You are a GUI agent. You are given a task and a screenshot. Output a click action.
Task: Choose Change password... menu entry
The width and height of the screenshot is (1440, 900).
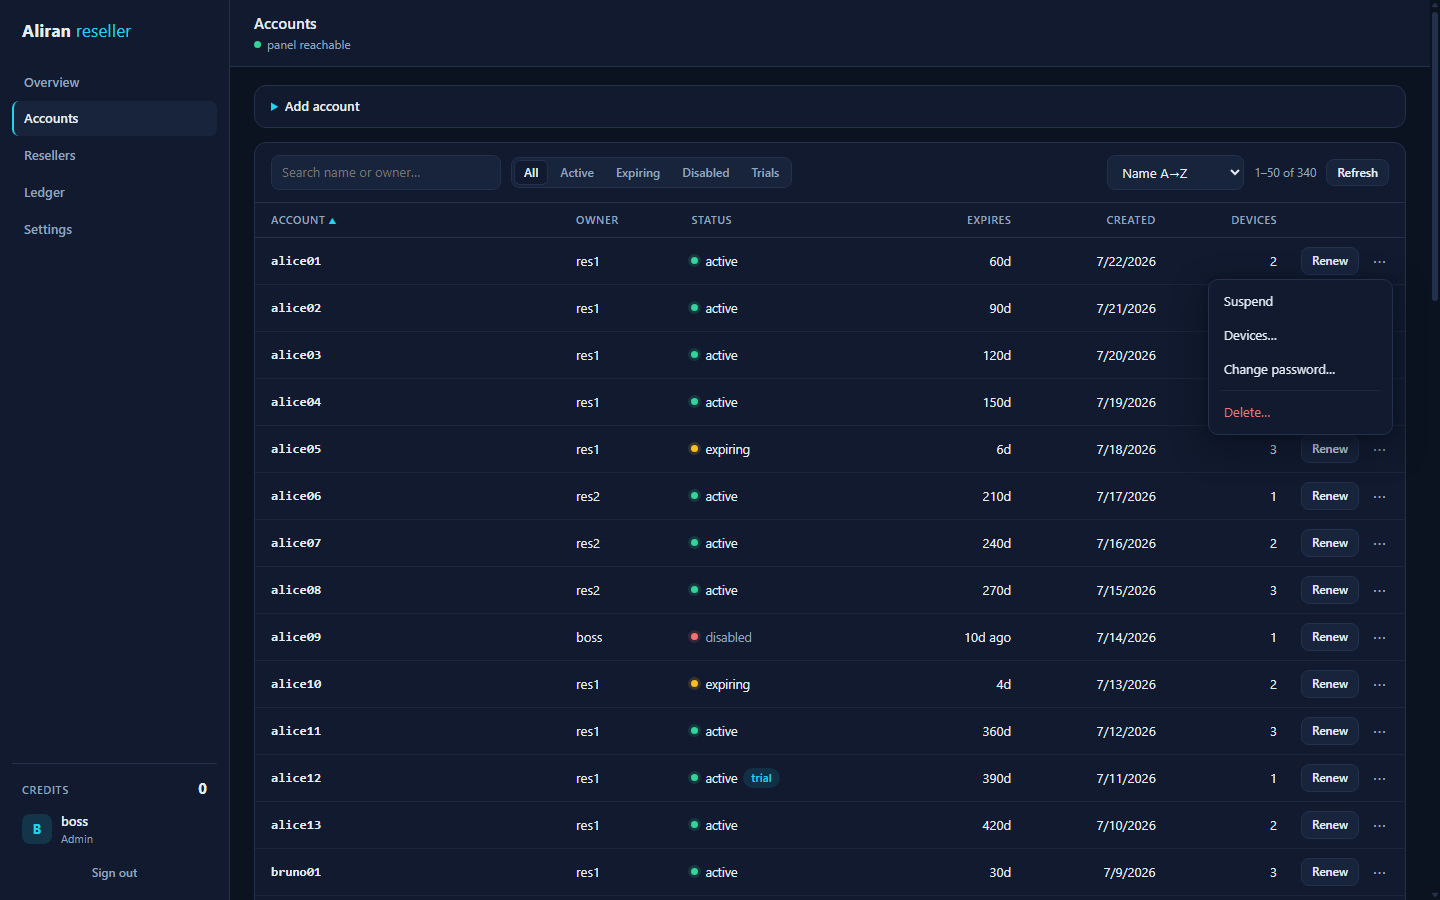[1300, 369]
